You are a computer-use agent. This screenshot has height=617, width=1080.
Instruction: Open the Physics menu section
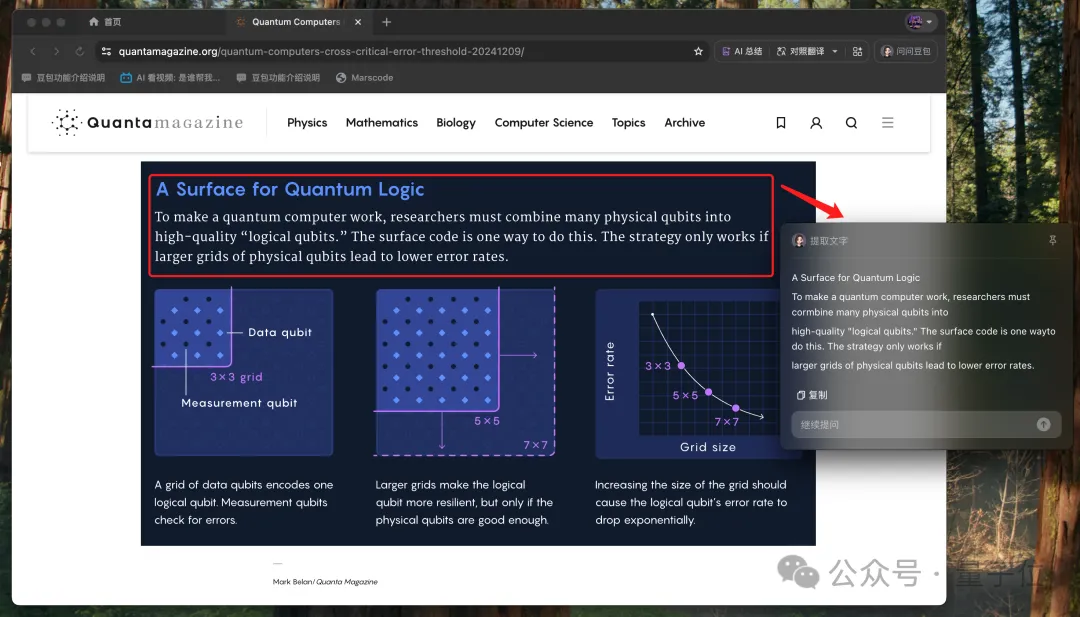[x=307, y=123]
